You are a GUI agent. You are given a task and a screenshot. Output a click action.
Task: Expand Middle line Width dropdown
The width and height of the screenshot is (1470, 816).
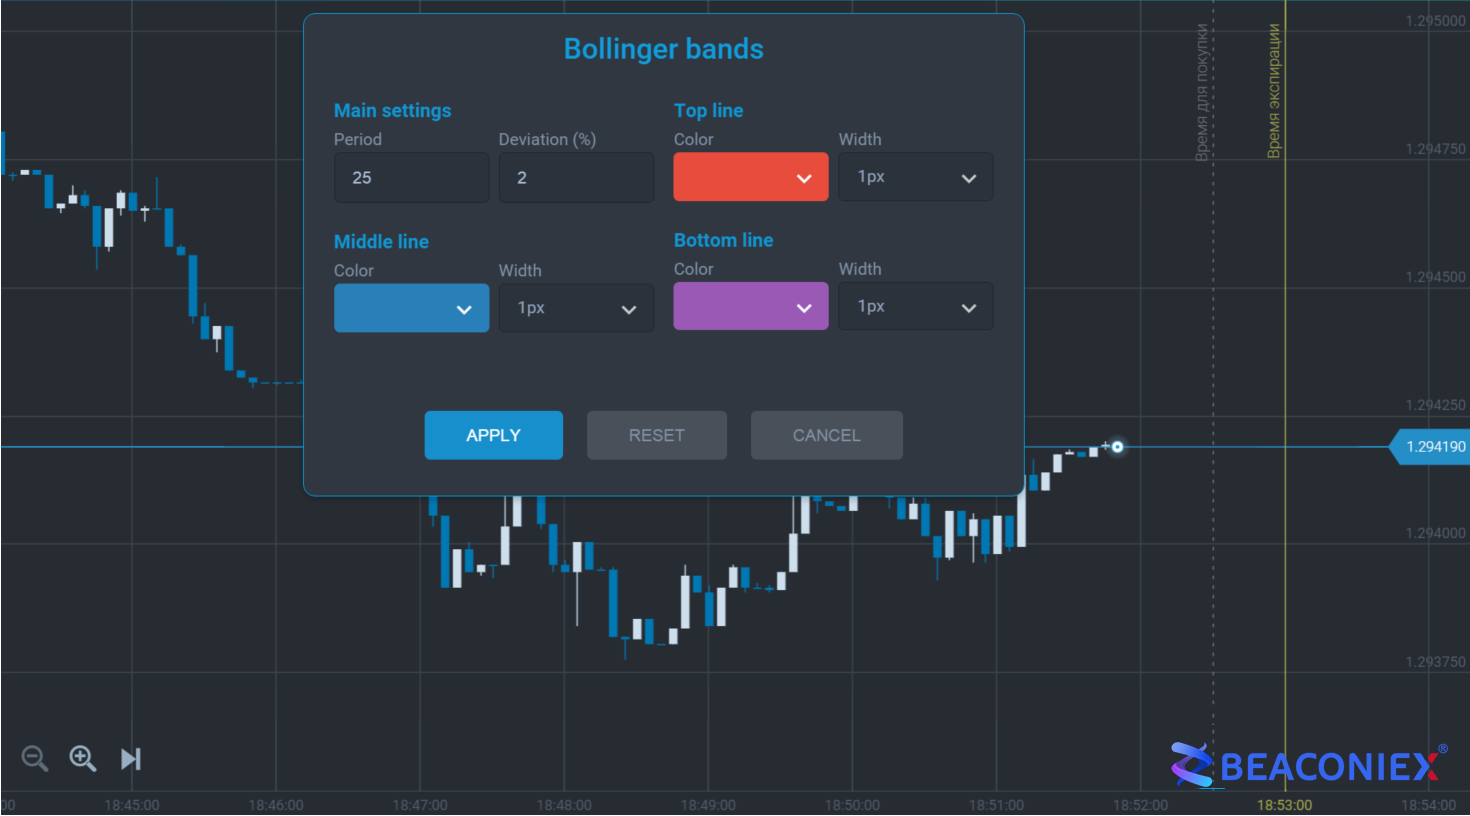pyautogui.click(x=576, y=308)
